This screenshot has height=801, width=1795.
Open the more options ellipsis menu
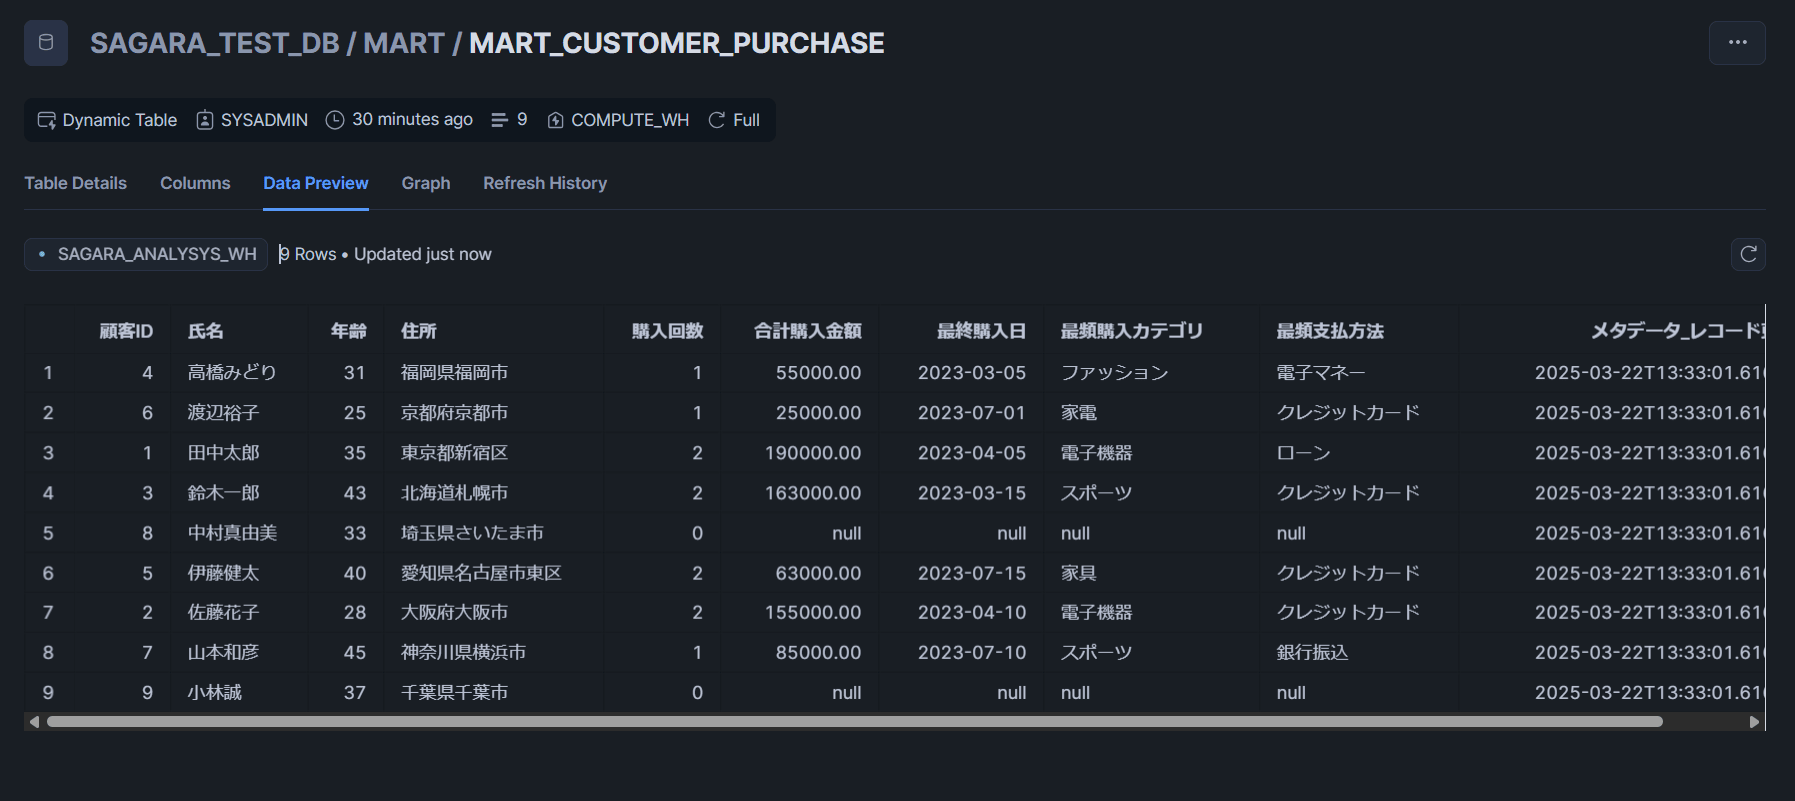pyautogui.click(x=1737, y=43)
